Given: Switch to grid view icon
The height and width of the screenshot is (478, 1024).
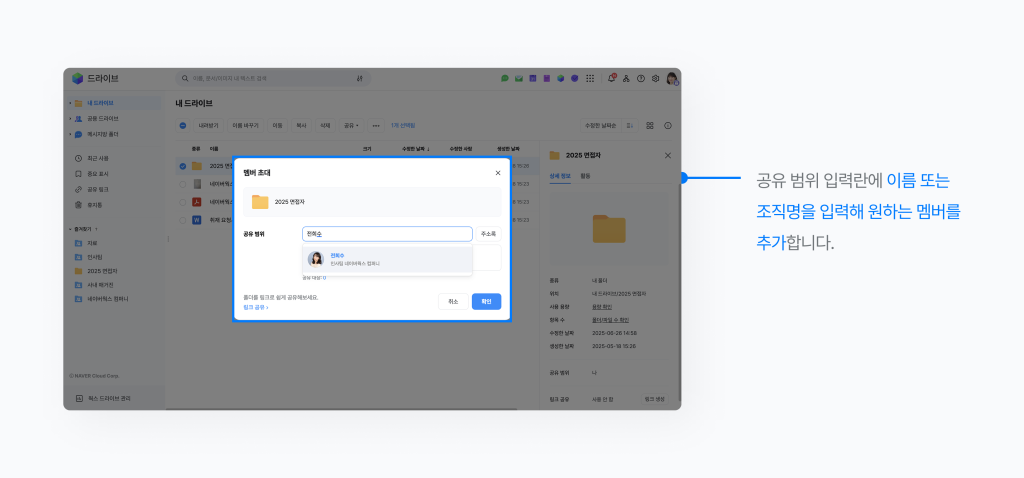Looking at the screenshot, I should 650,125.
